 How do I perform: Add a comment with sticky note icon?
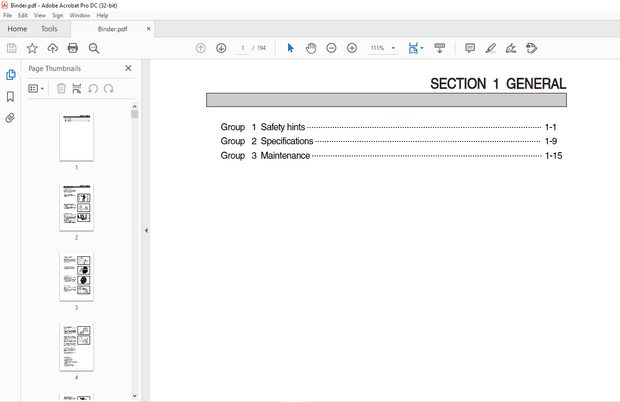pos(470,48)
